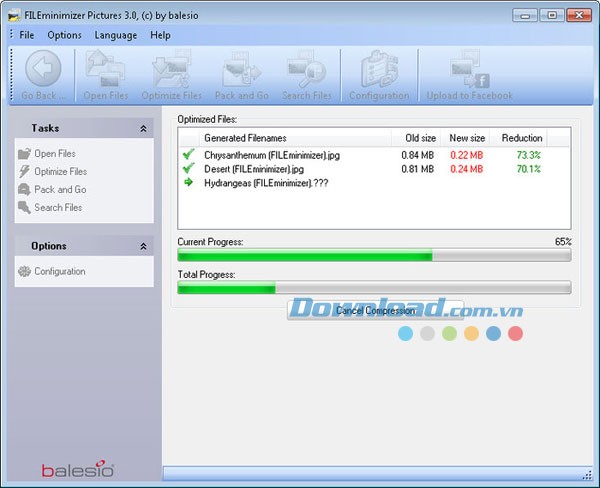
Task: Sort by the Reduction column header
Action: [x=518, y=138]
